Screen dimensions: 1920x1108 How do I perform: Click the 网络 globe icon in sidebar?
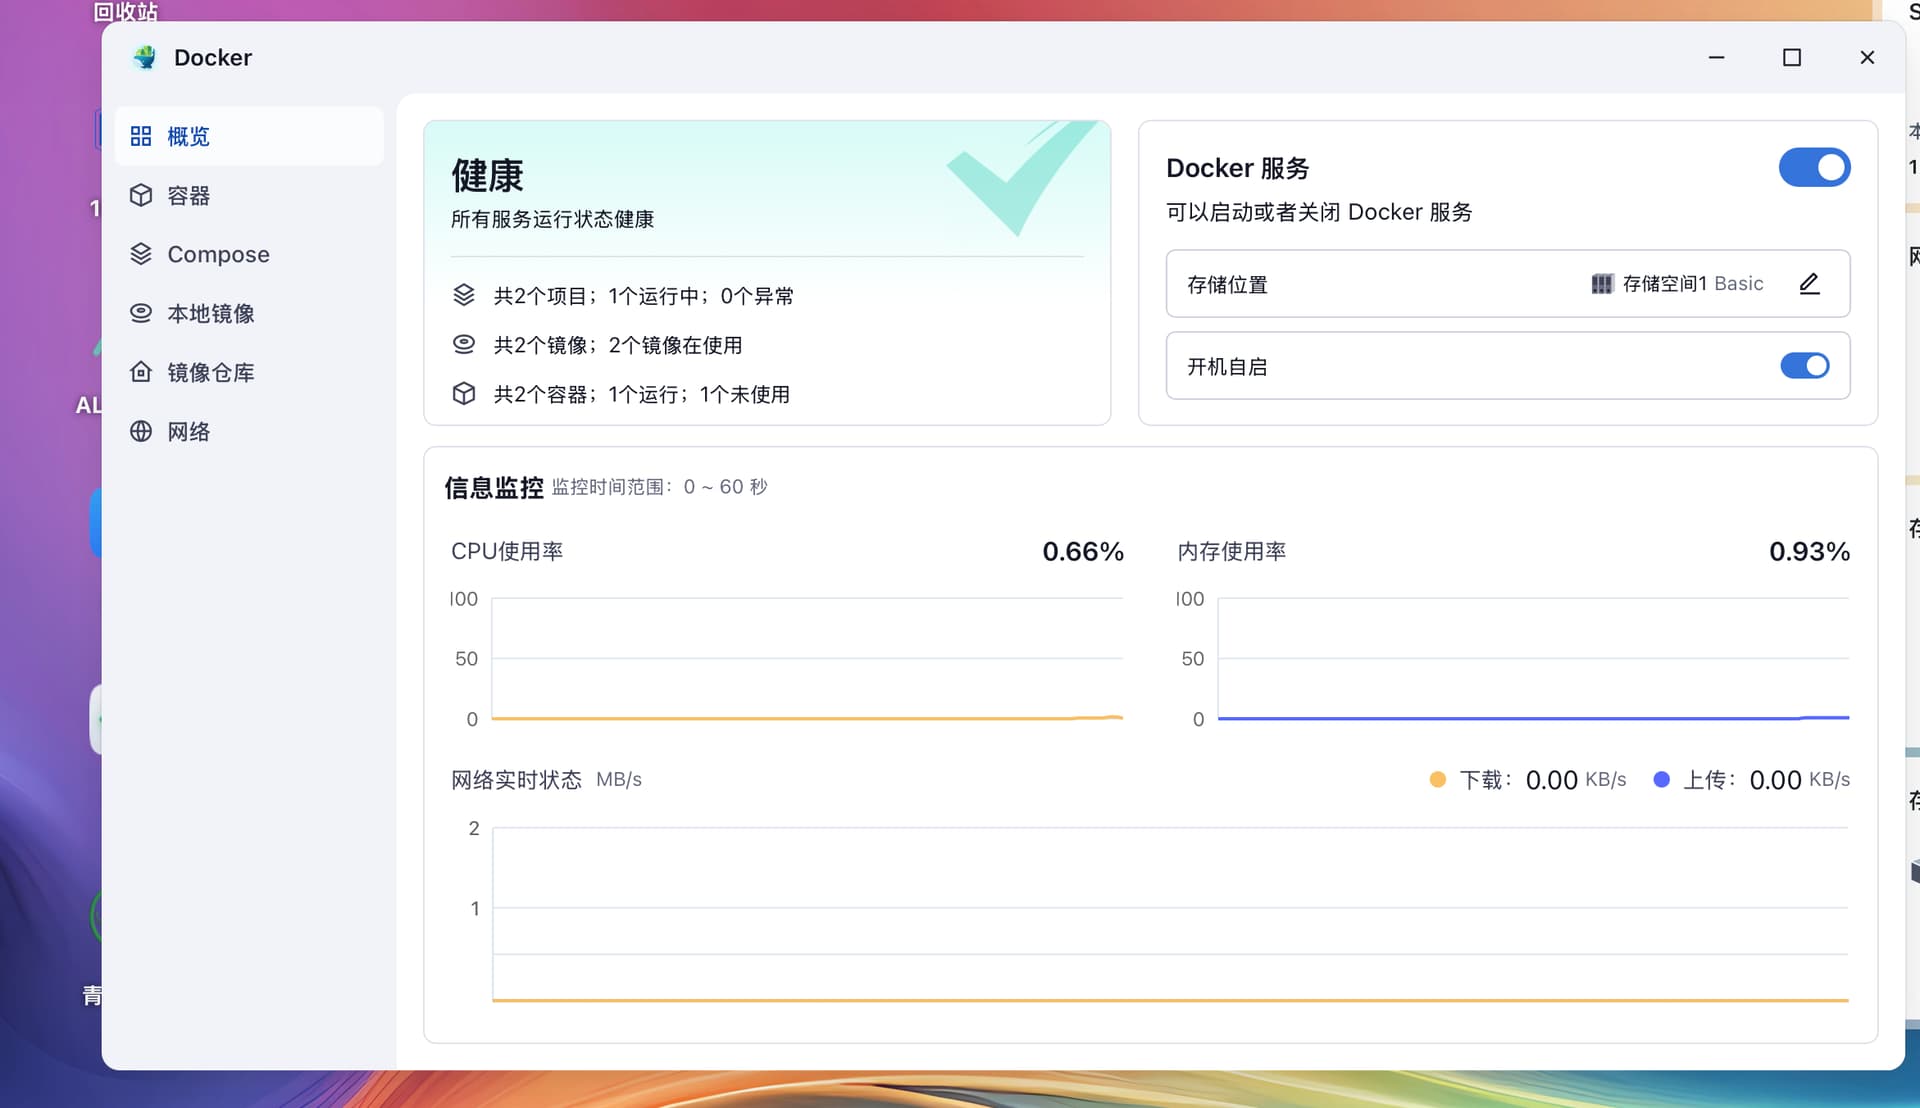(141, 431)
